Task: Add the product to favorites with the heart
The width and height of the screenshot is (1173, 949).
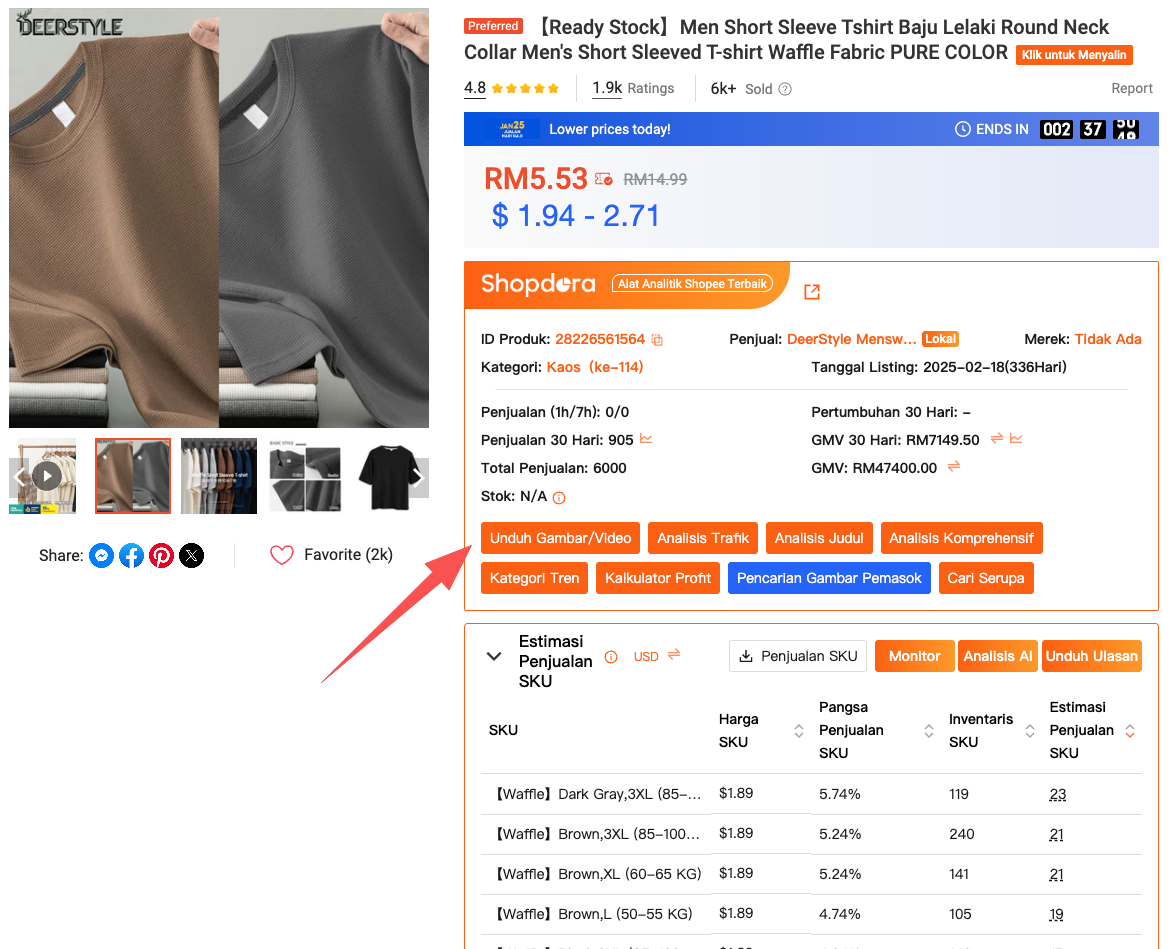Action: coord(282,555)
